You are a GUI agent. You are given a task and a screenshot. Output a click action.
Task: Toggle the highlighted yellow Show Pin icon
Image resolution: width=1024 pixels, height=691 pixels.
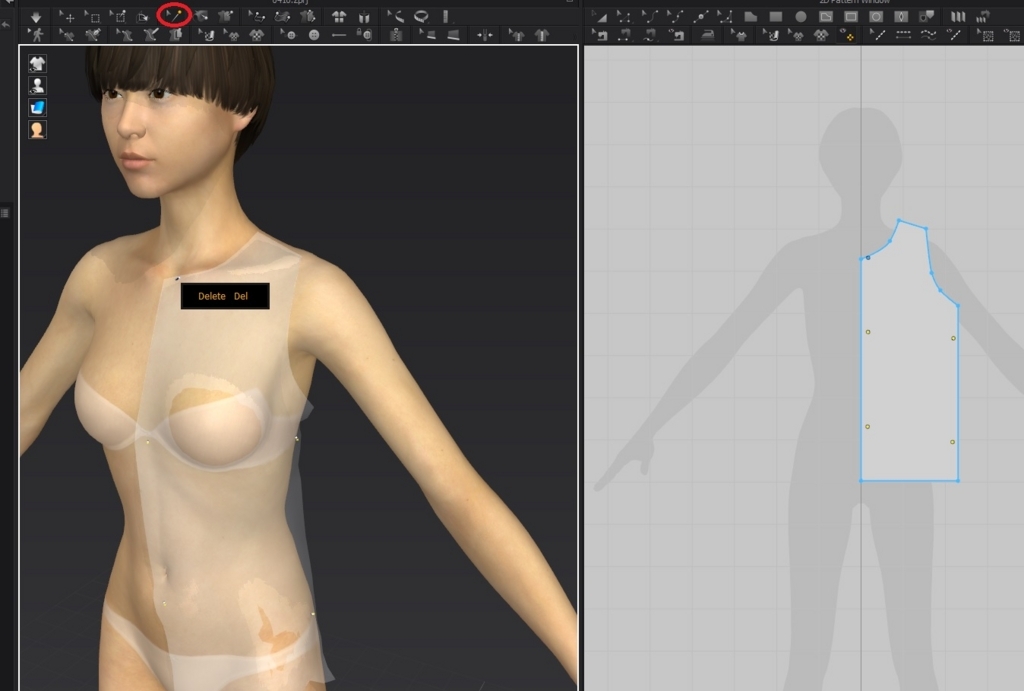click(847, 36)
